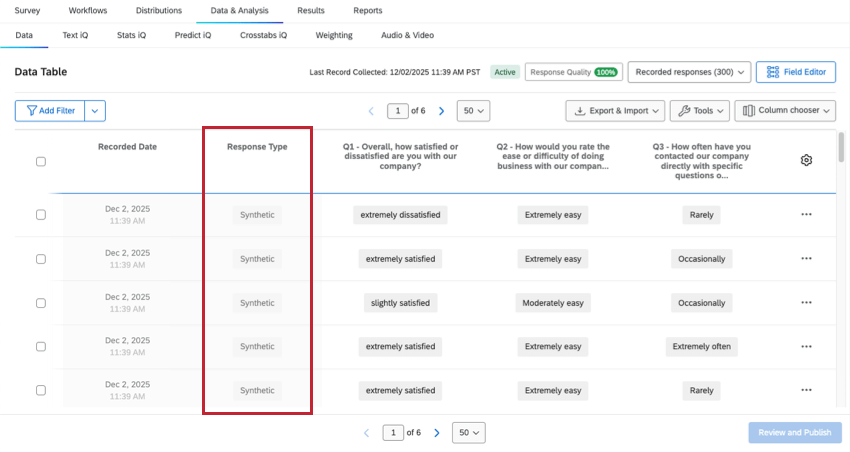Click the Add Filter button
Screen dimensions: 850x452
click(49, 111)
